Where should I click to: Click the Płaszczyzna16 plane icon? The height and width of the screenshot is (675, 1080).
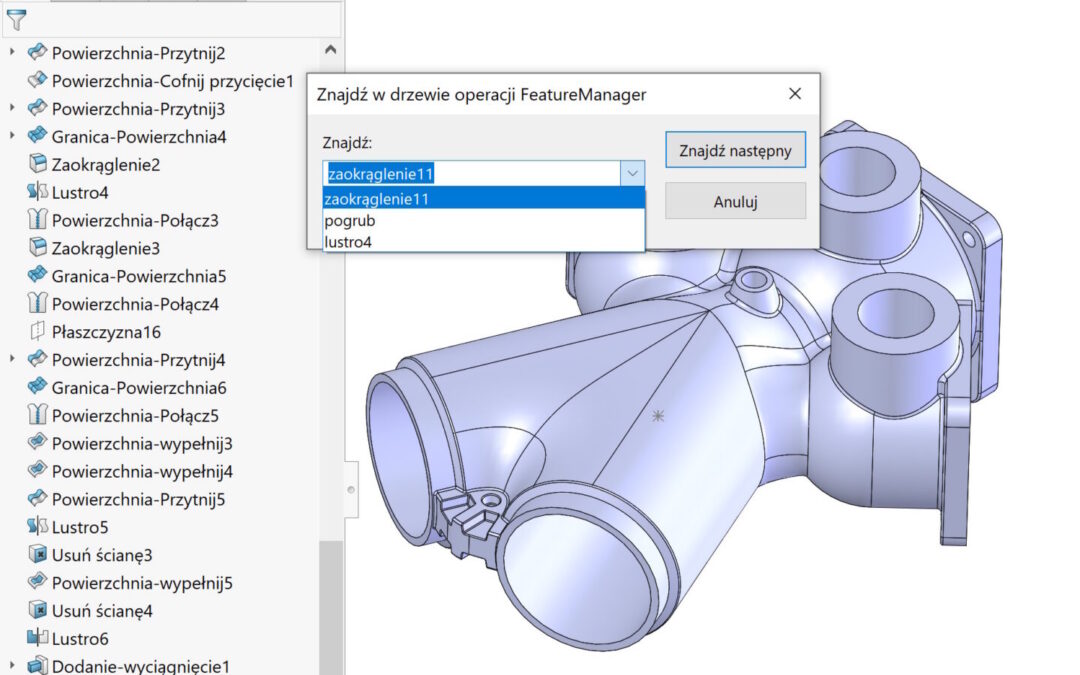click(x=37, y=332)
